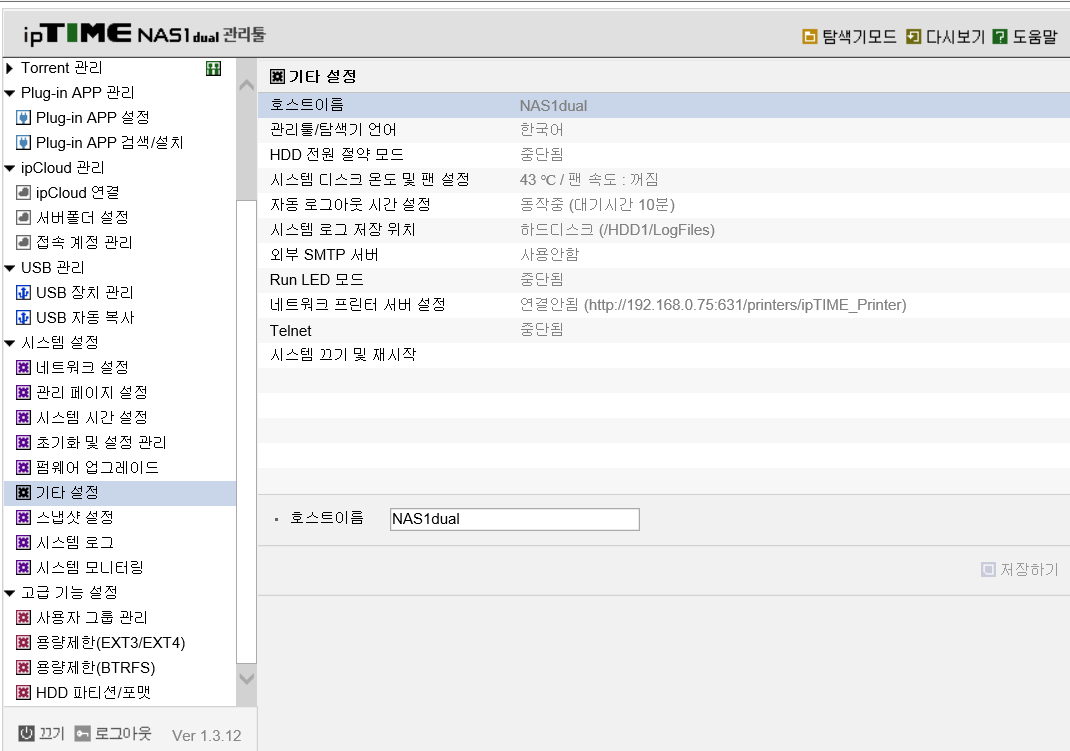Expand the Torrent 관리 tree arrow
Screen dimensions: 1070x751
click(x=10, y=68)
